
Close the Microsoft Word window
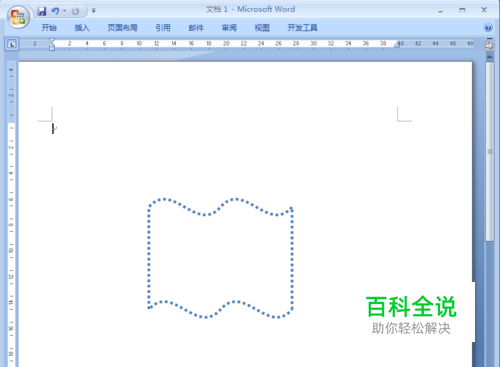click(484, 10)
